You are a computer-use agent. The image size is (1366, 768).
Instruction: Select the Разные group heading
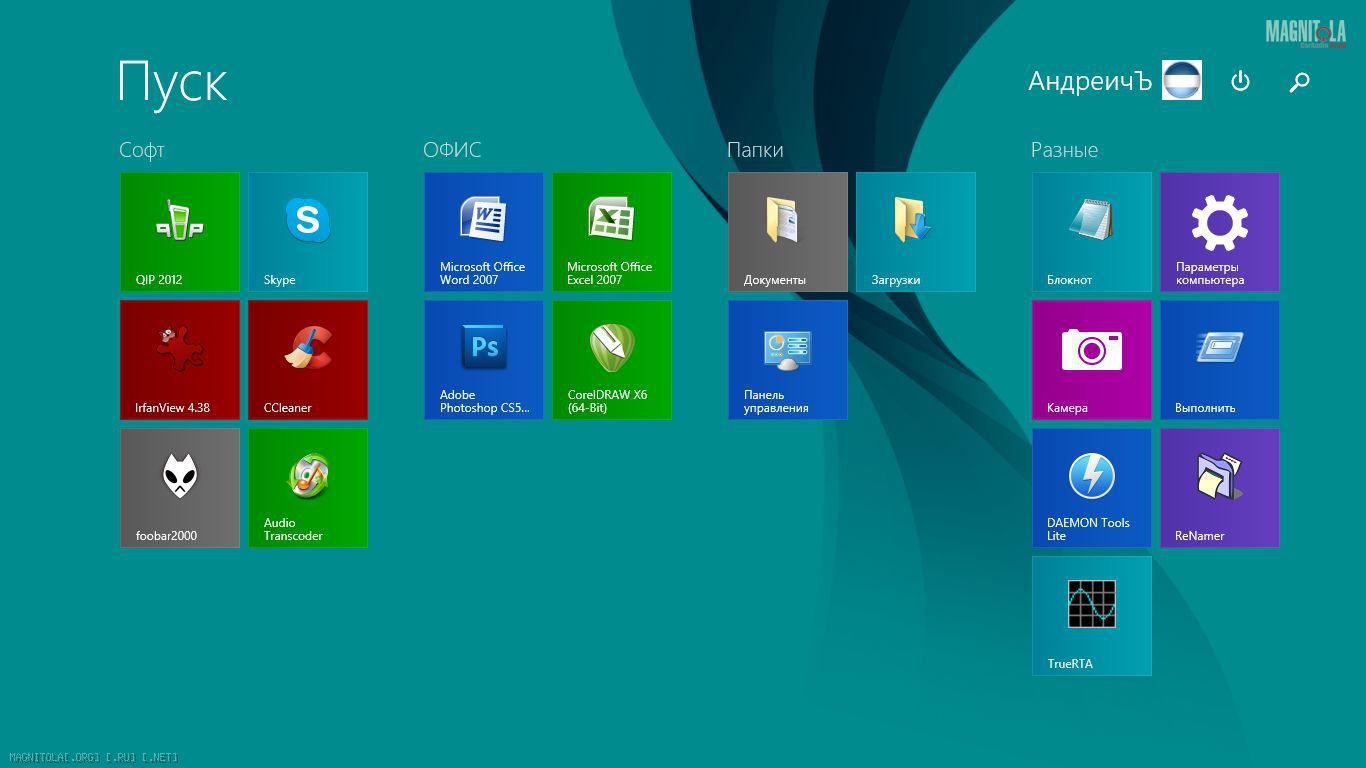click(1064, 150)
